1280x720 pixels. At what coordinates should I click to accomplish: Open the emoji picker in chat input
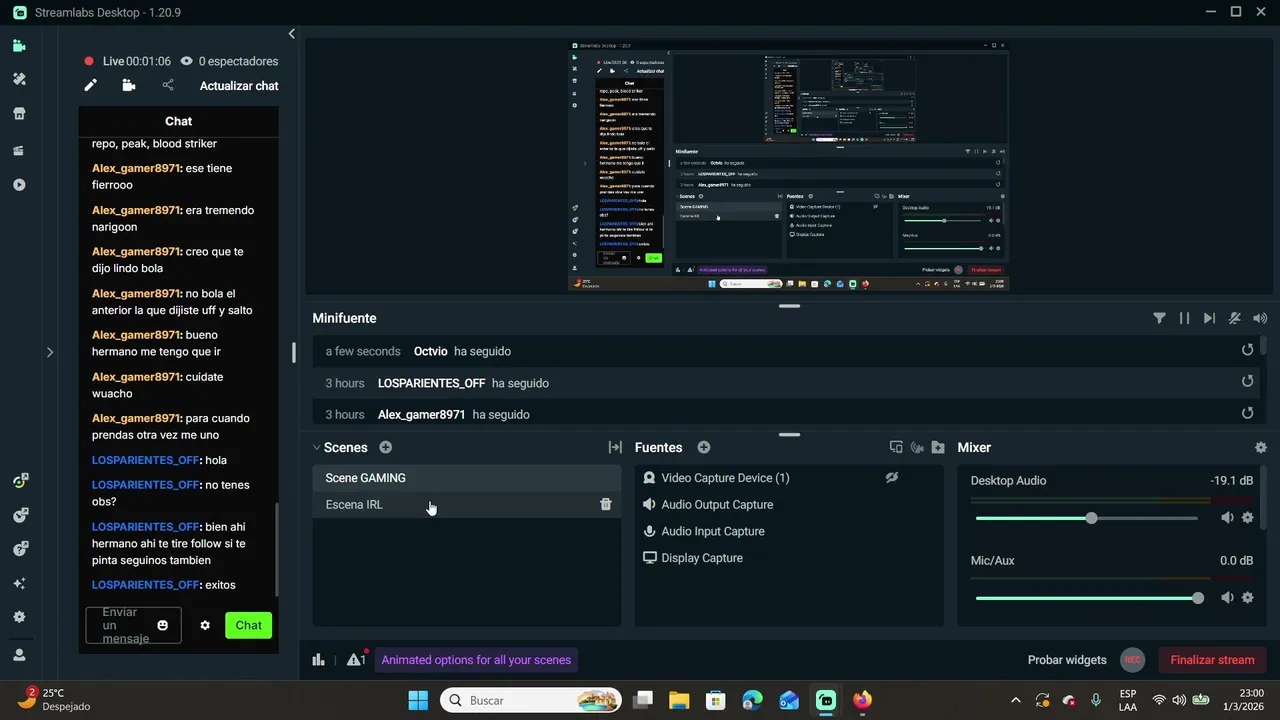coord(163,625)
